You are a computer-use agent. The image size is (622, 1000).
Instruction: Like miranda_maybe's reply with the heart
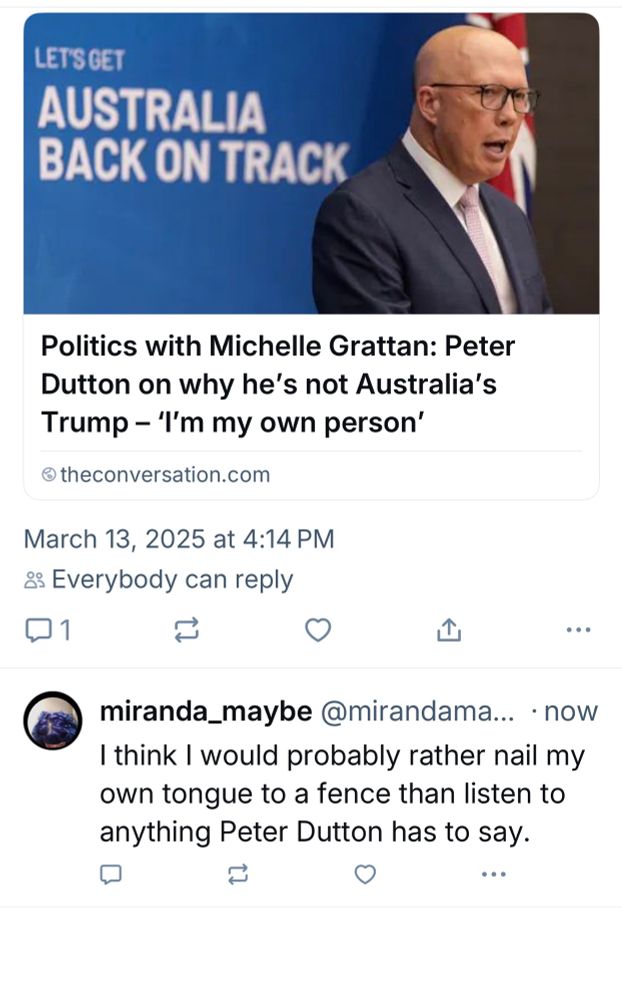[x=365, y=874]
